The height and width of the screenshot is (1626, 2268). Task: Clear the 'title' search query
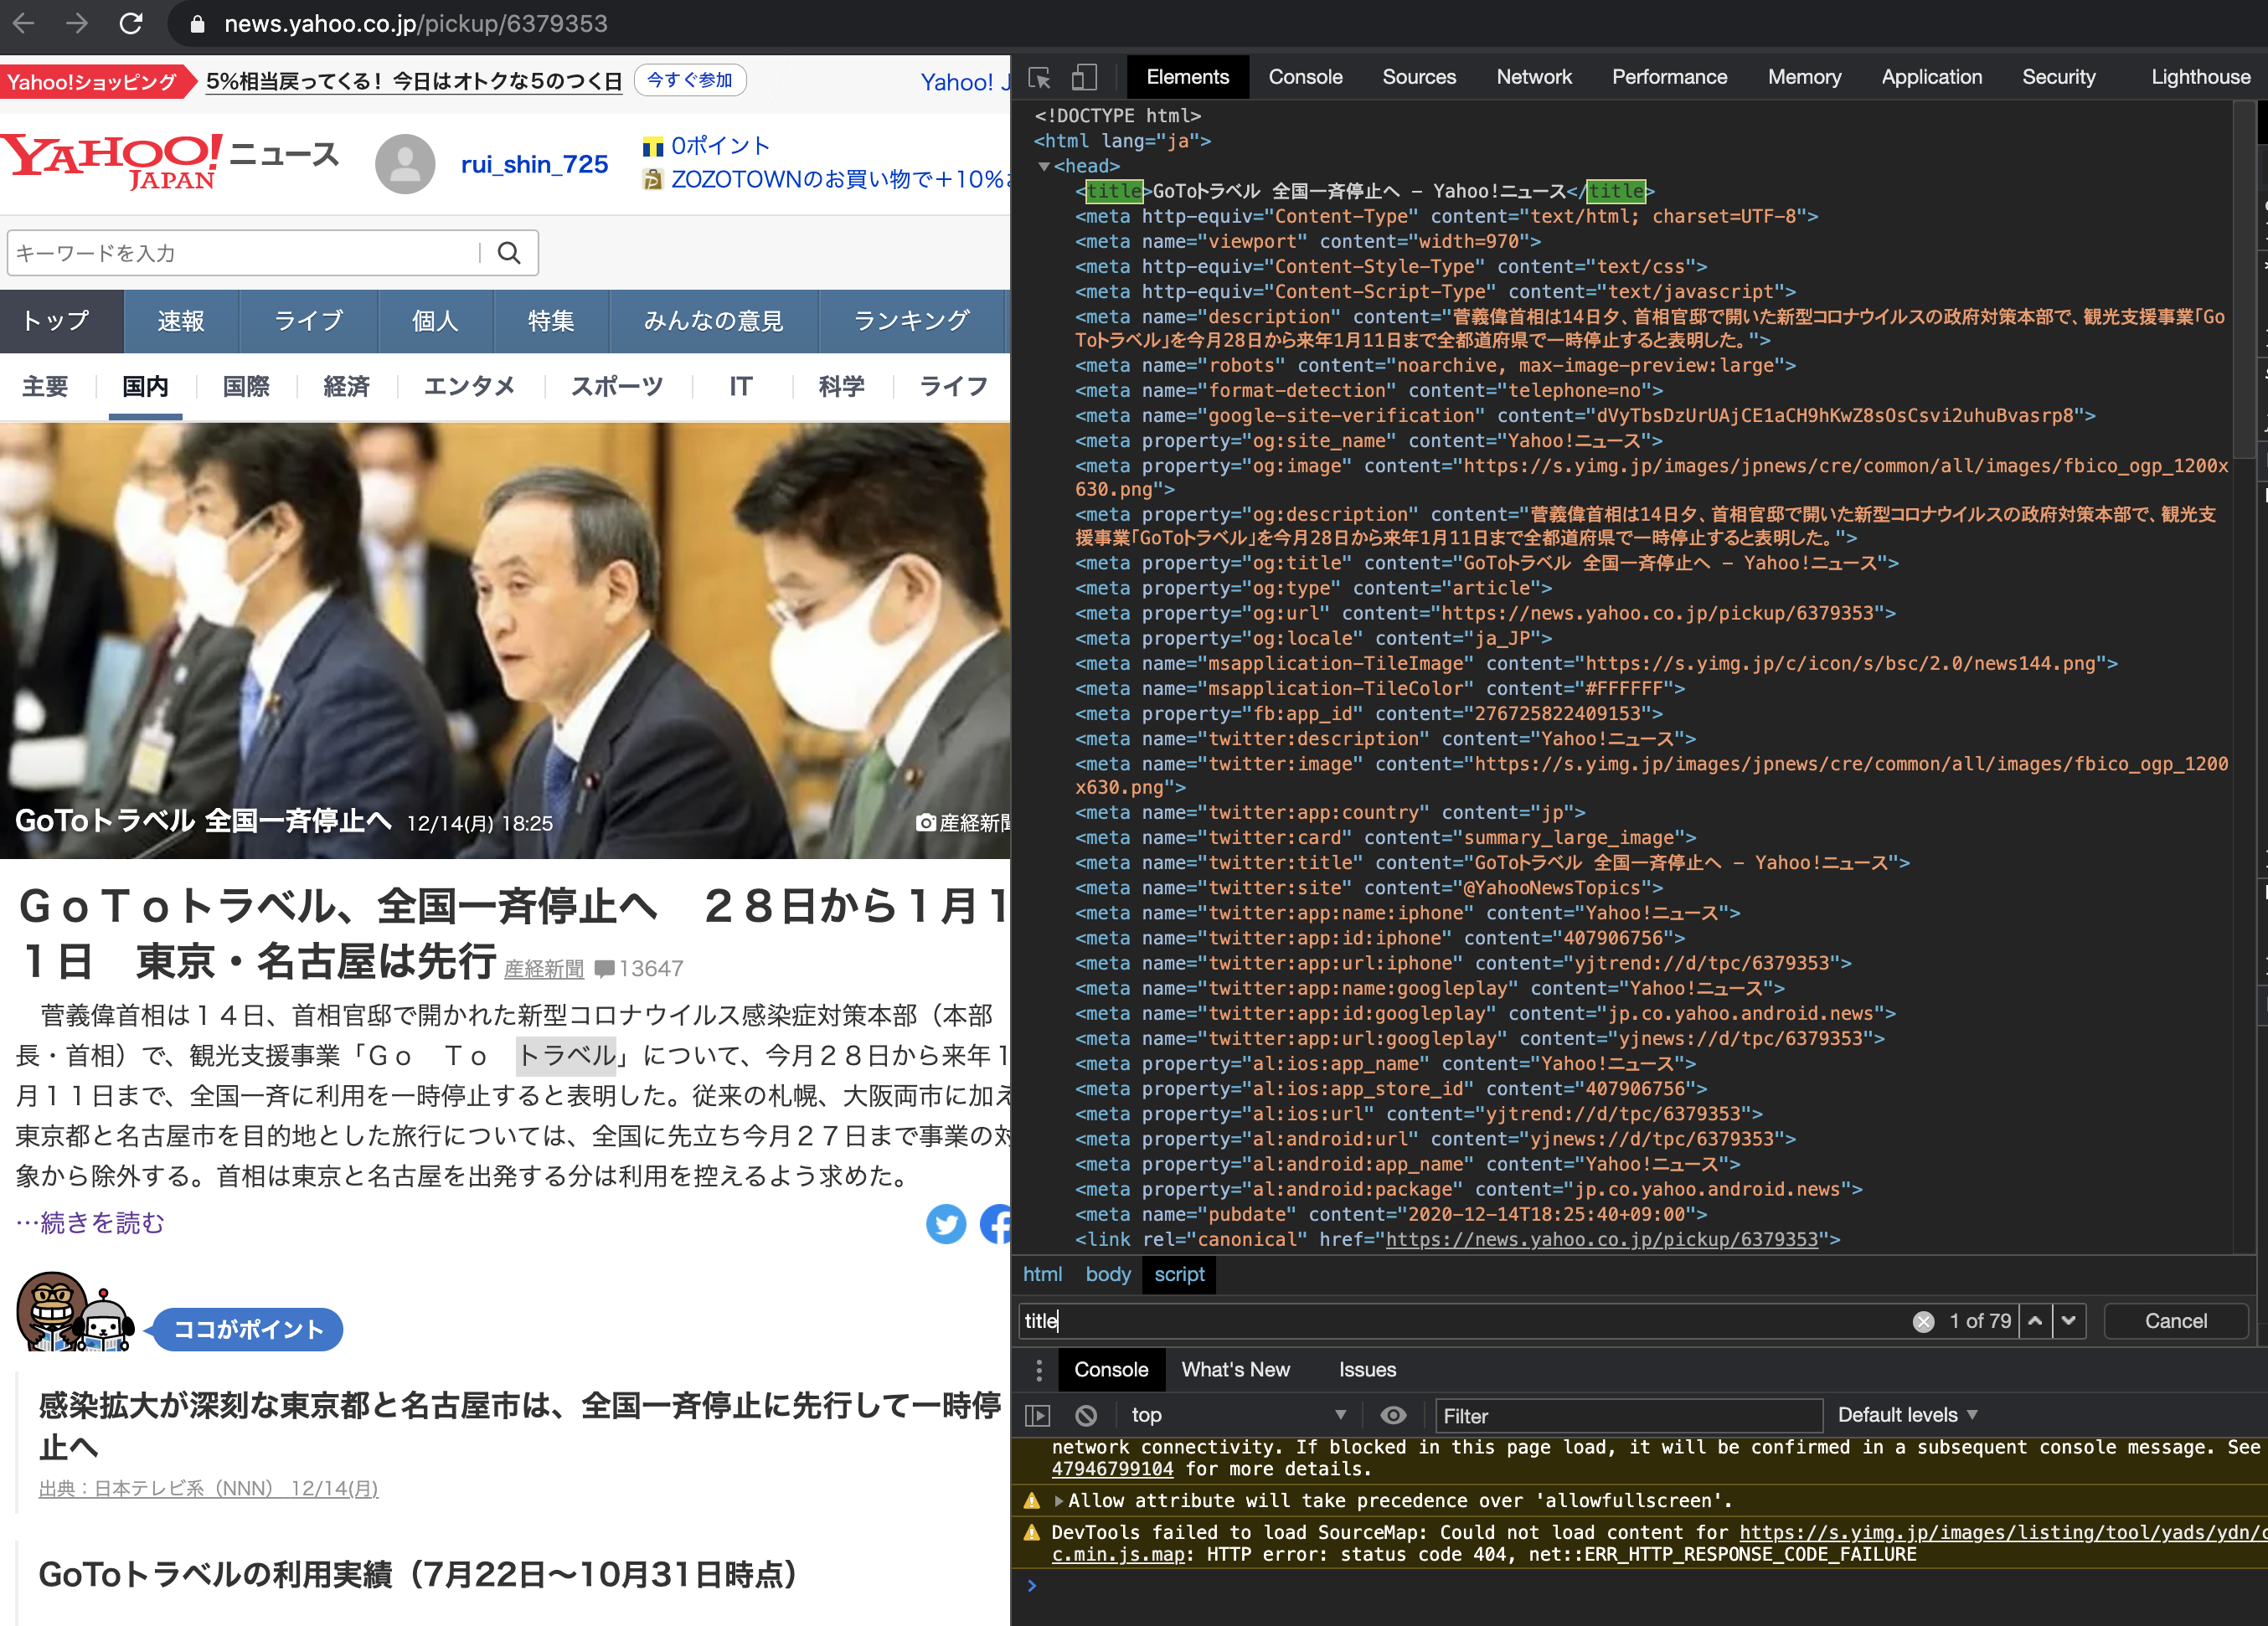(1923, 1321)
